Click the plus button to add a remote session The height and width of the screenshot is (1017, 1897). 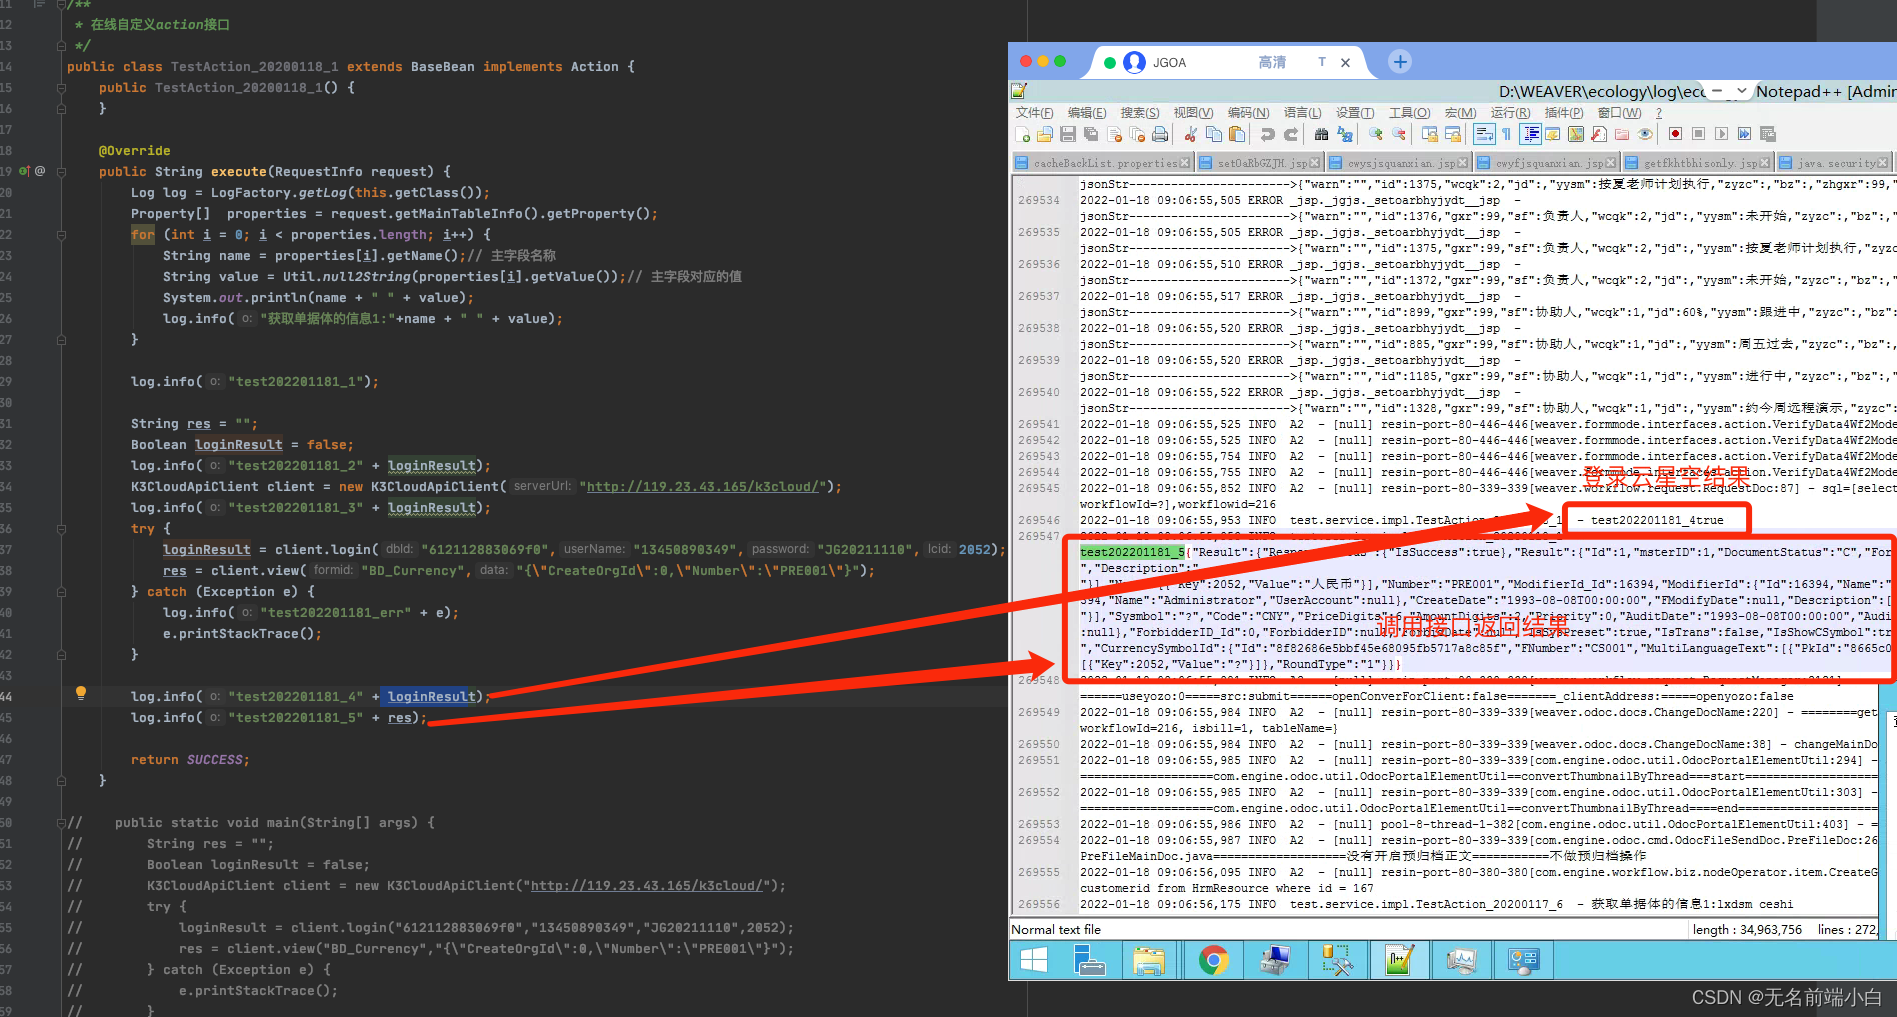click(x=1400, y=62)
